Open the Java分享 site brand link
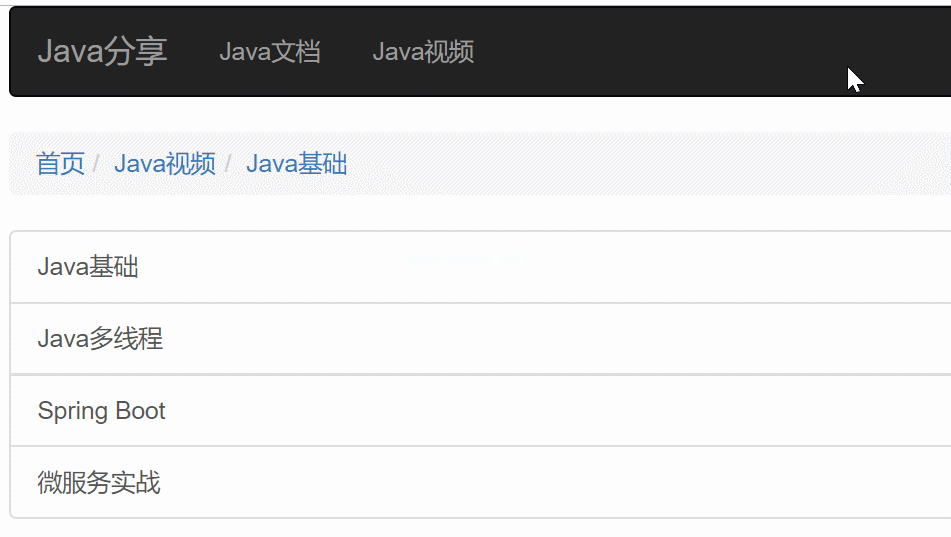Image resolution: width=951 pixels, height=537 pixels. pos(102,52)
